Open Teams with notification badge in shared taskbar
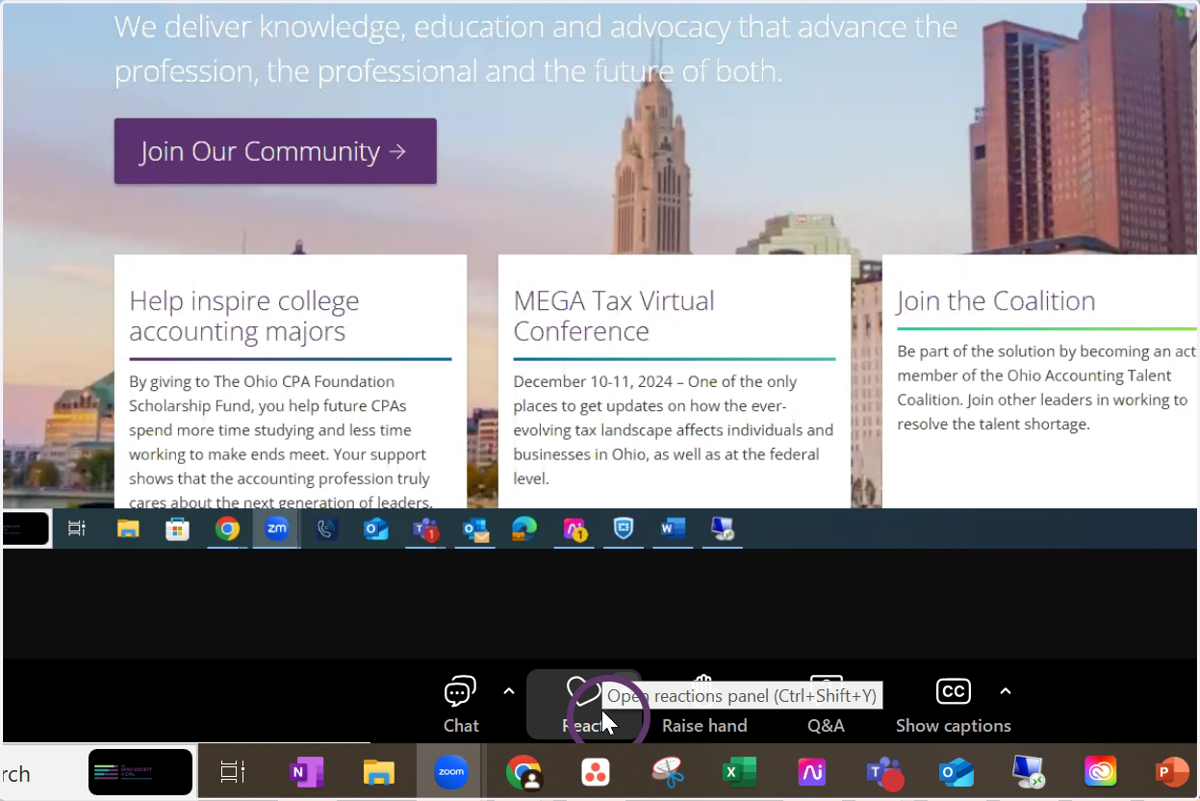This screenshot has width=1200, height=801. coord(426,530)
